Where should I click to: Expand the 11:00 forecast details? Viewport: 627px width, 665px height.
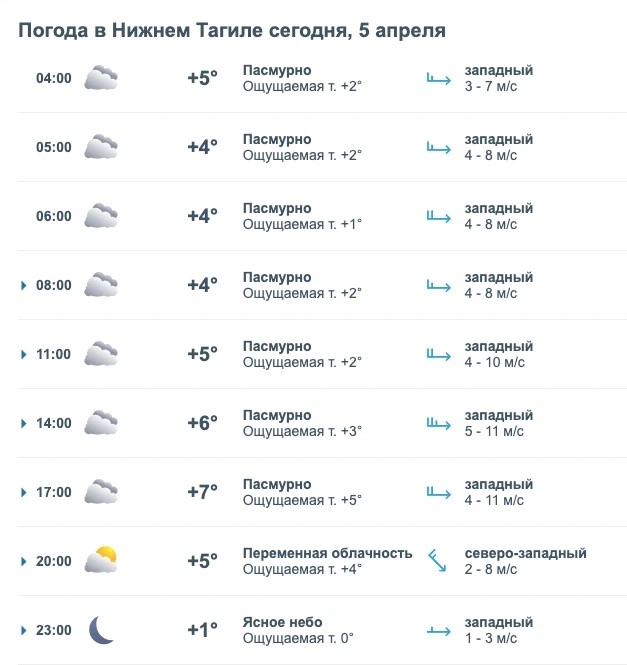tap(23, 355)
